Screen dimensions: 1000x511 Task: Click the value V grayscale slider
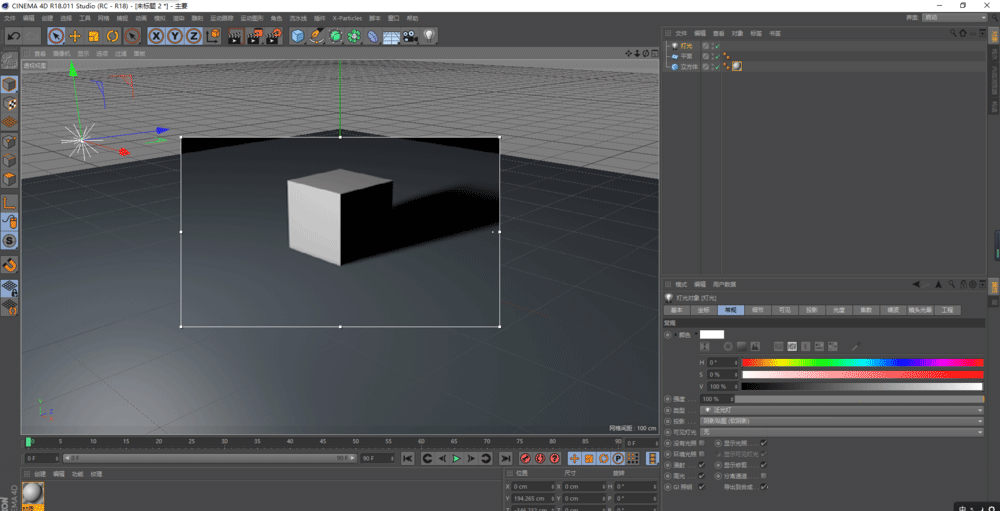point(862,387)
